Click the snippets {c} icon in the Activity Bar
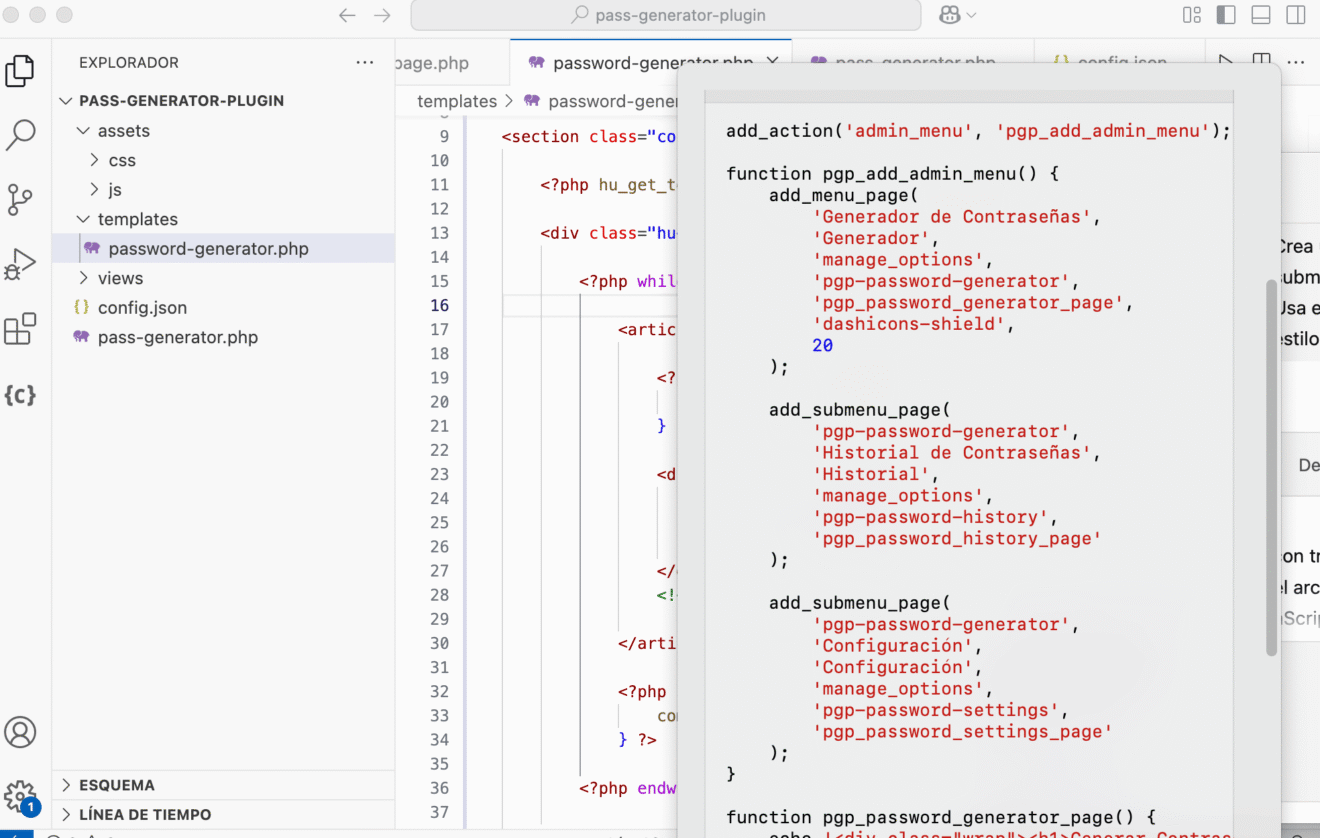The image size is (1320, 838). tap(21, 395)
